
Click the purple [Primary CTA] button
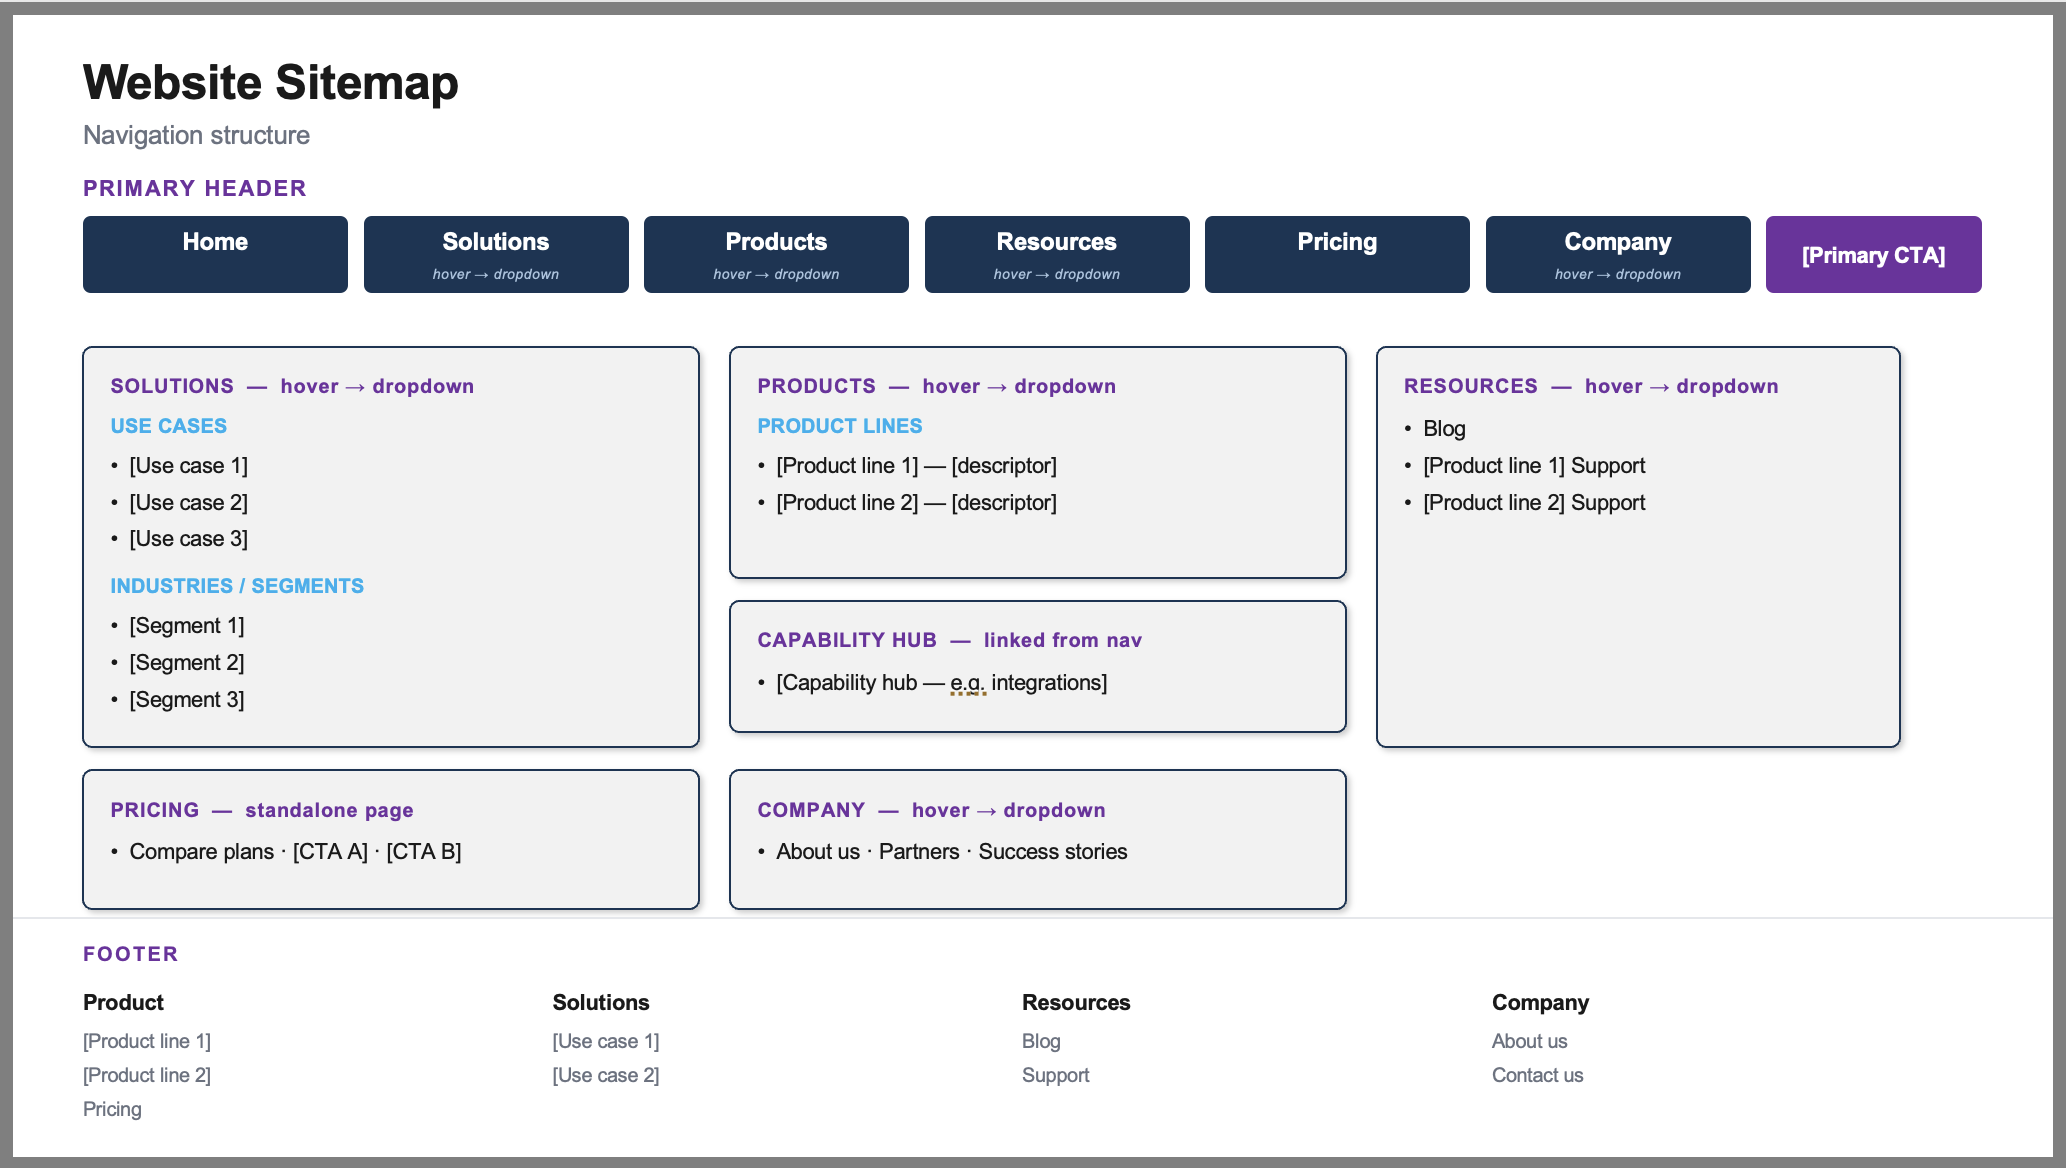pyautogui.click(x=1873, y=254)
